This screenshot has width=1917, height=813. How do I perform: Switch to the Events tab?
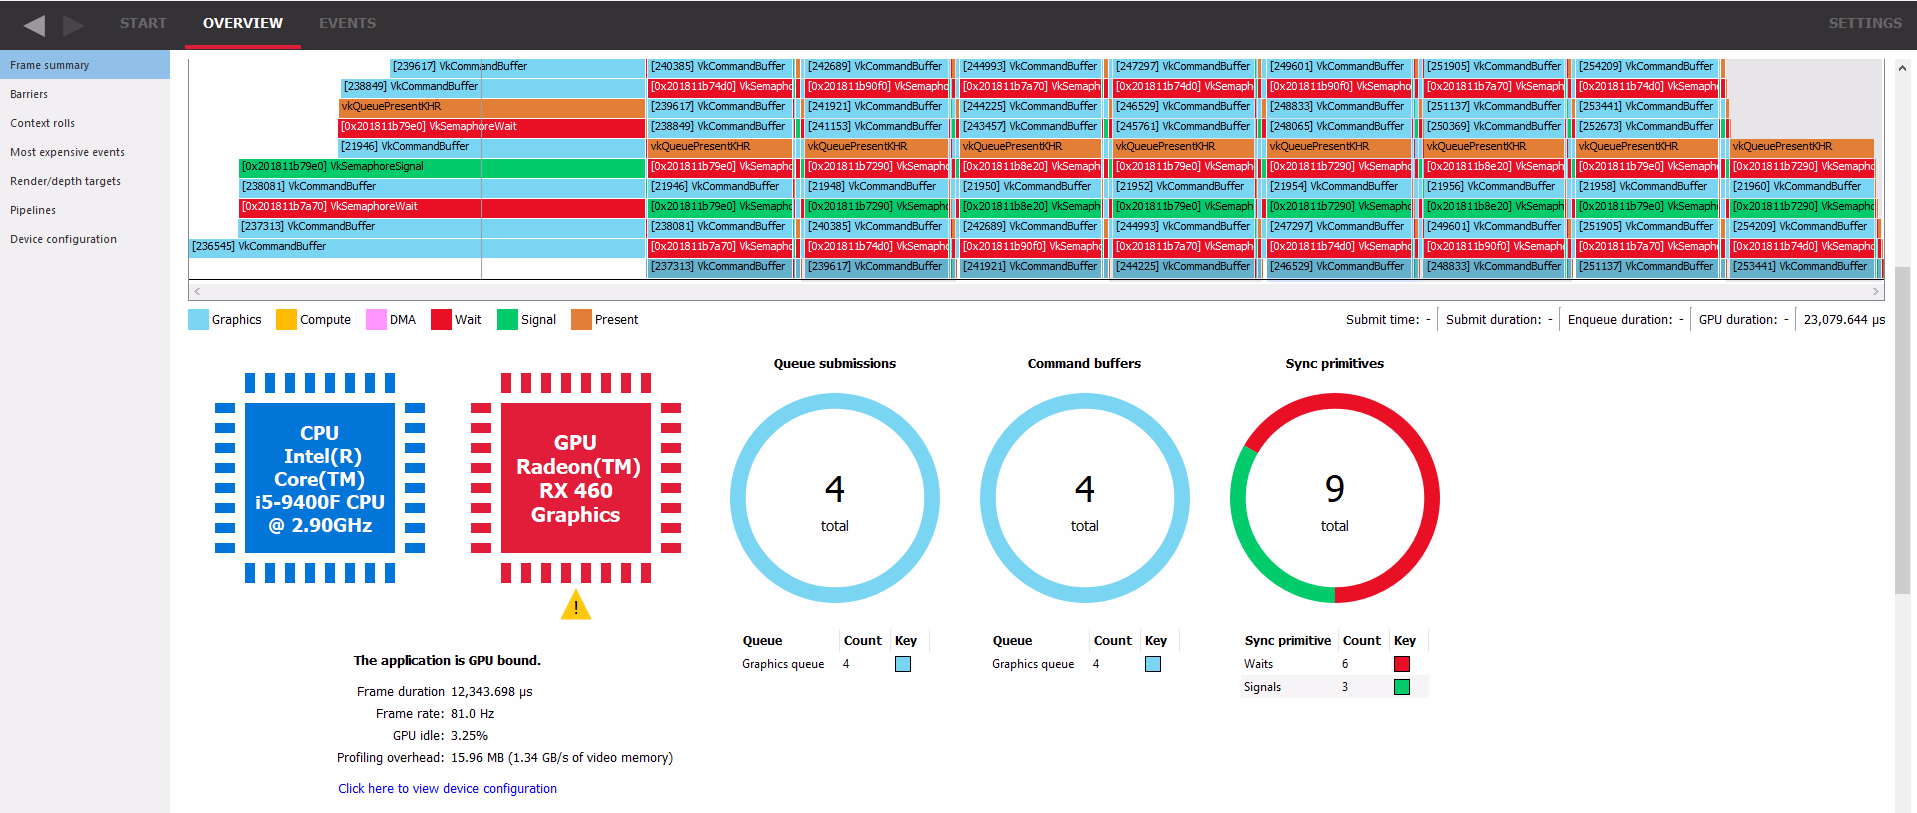pos(347,23)
